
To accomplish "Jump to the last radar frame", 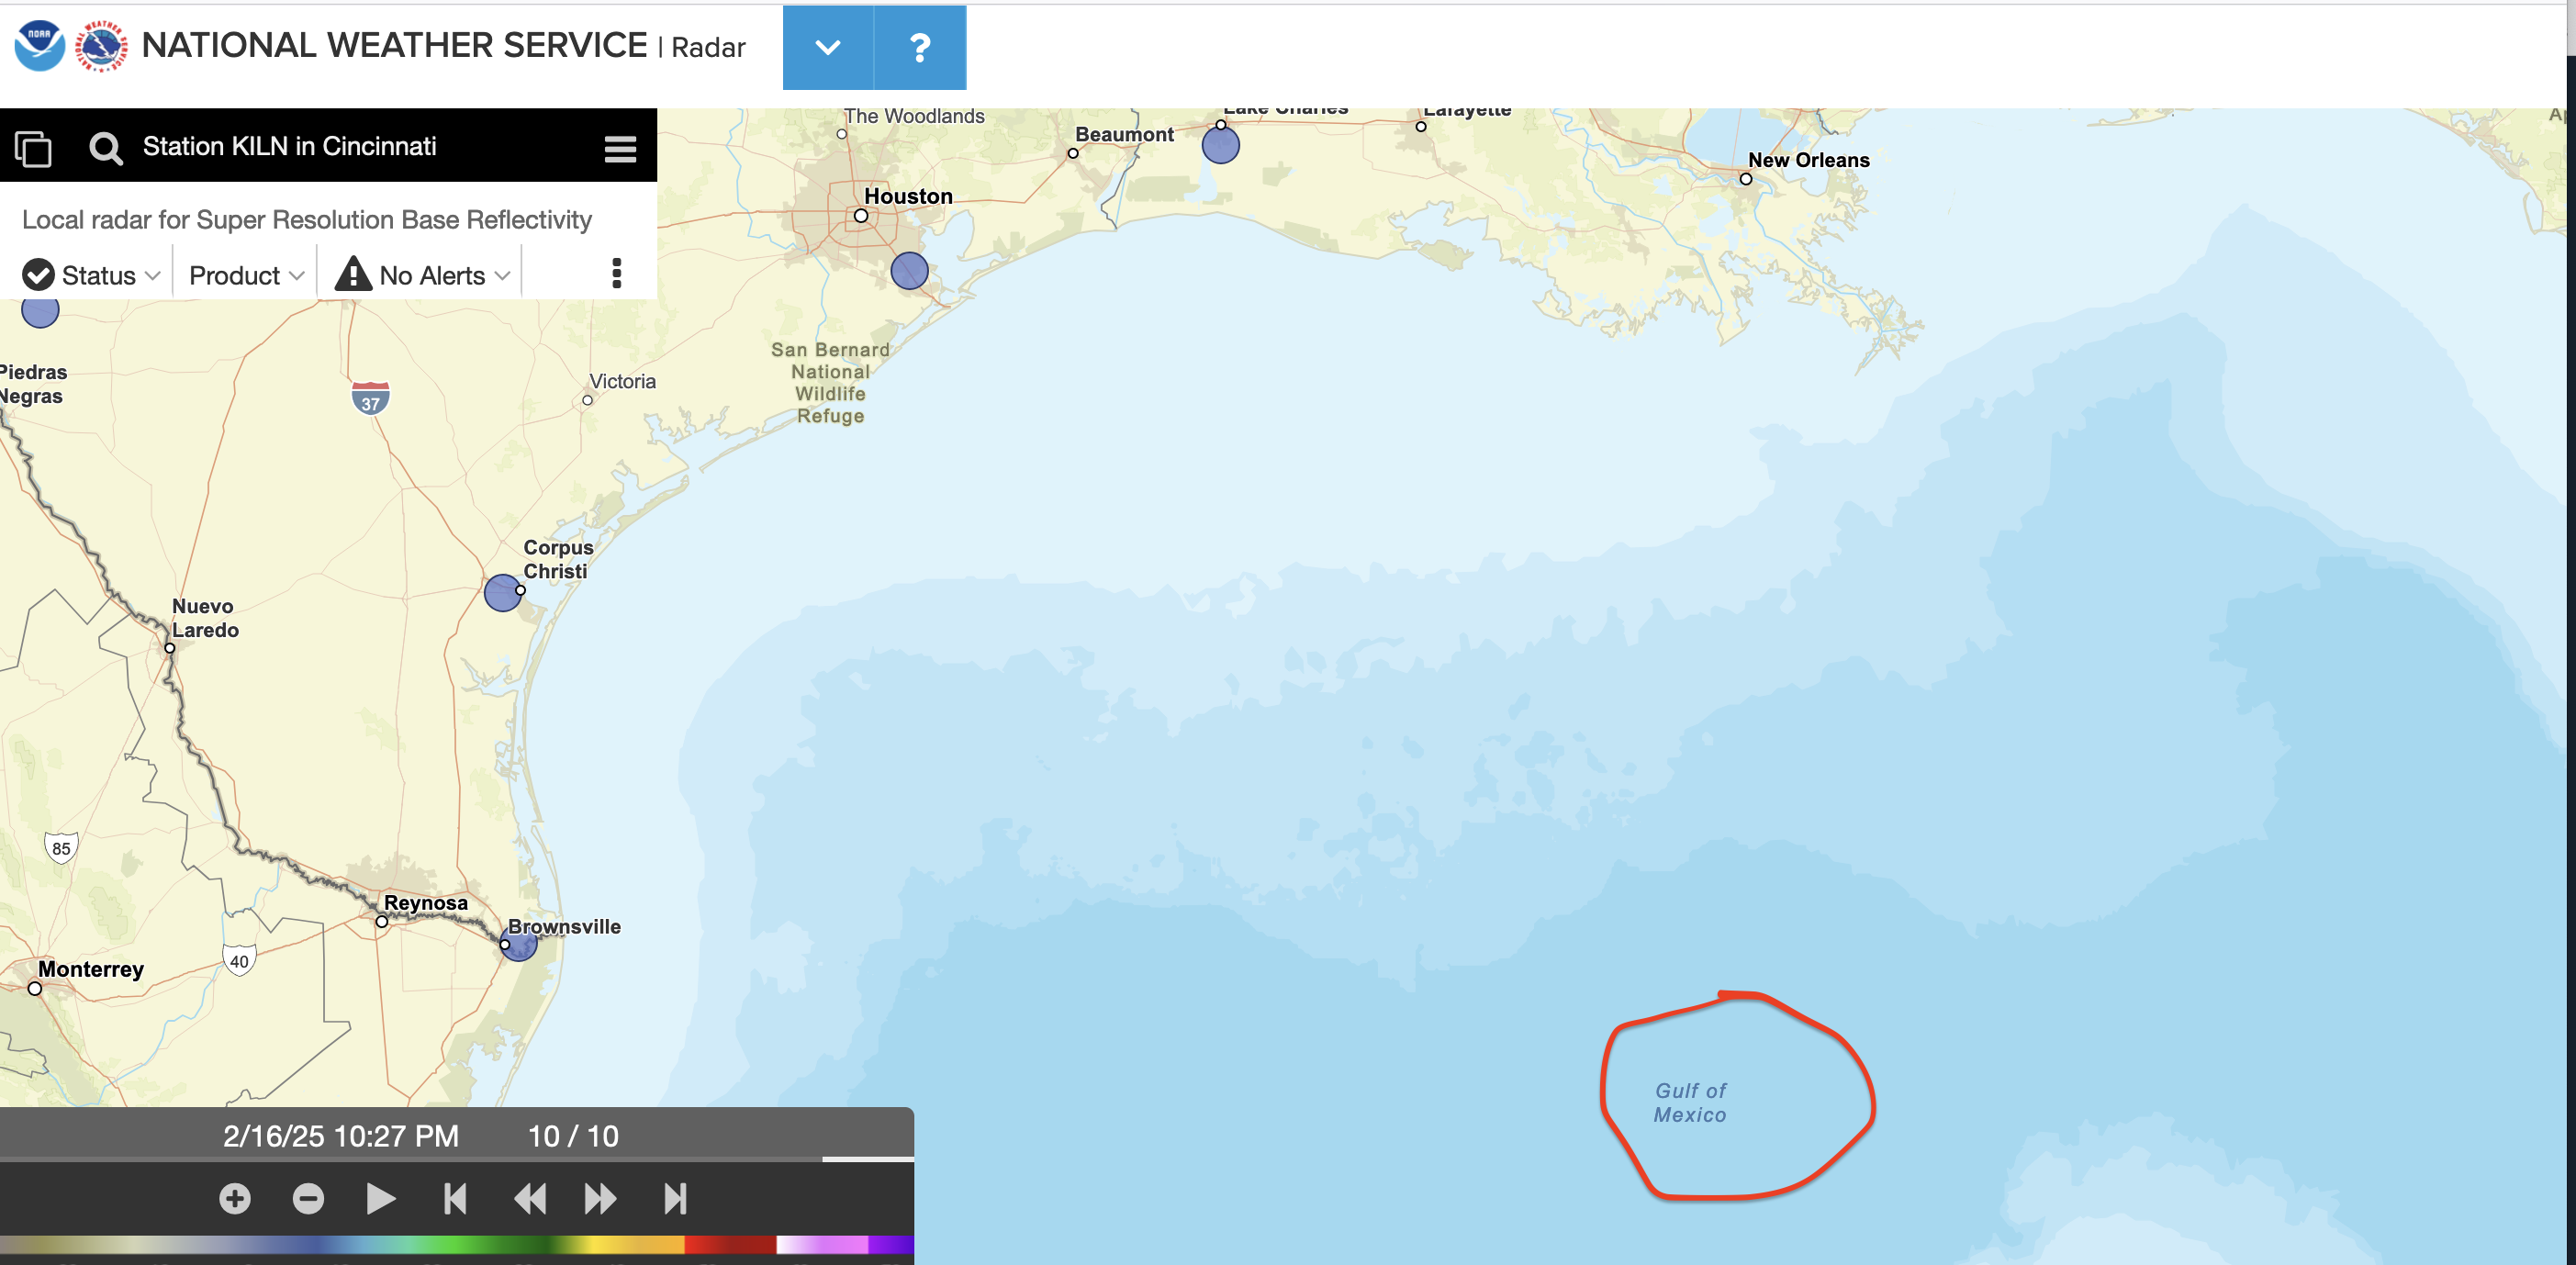I will (675, 1198).
